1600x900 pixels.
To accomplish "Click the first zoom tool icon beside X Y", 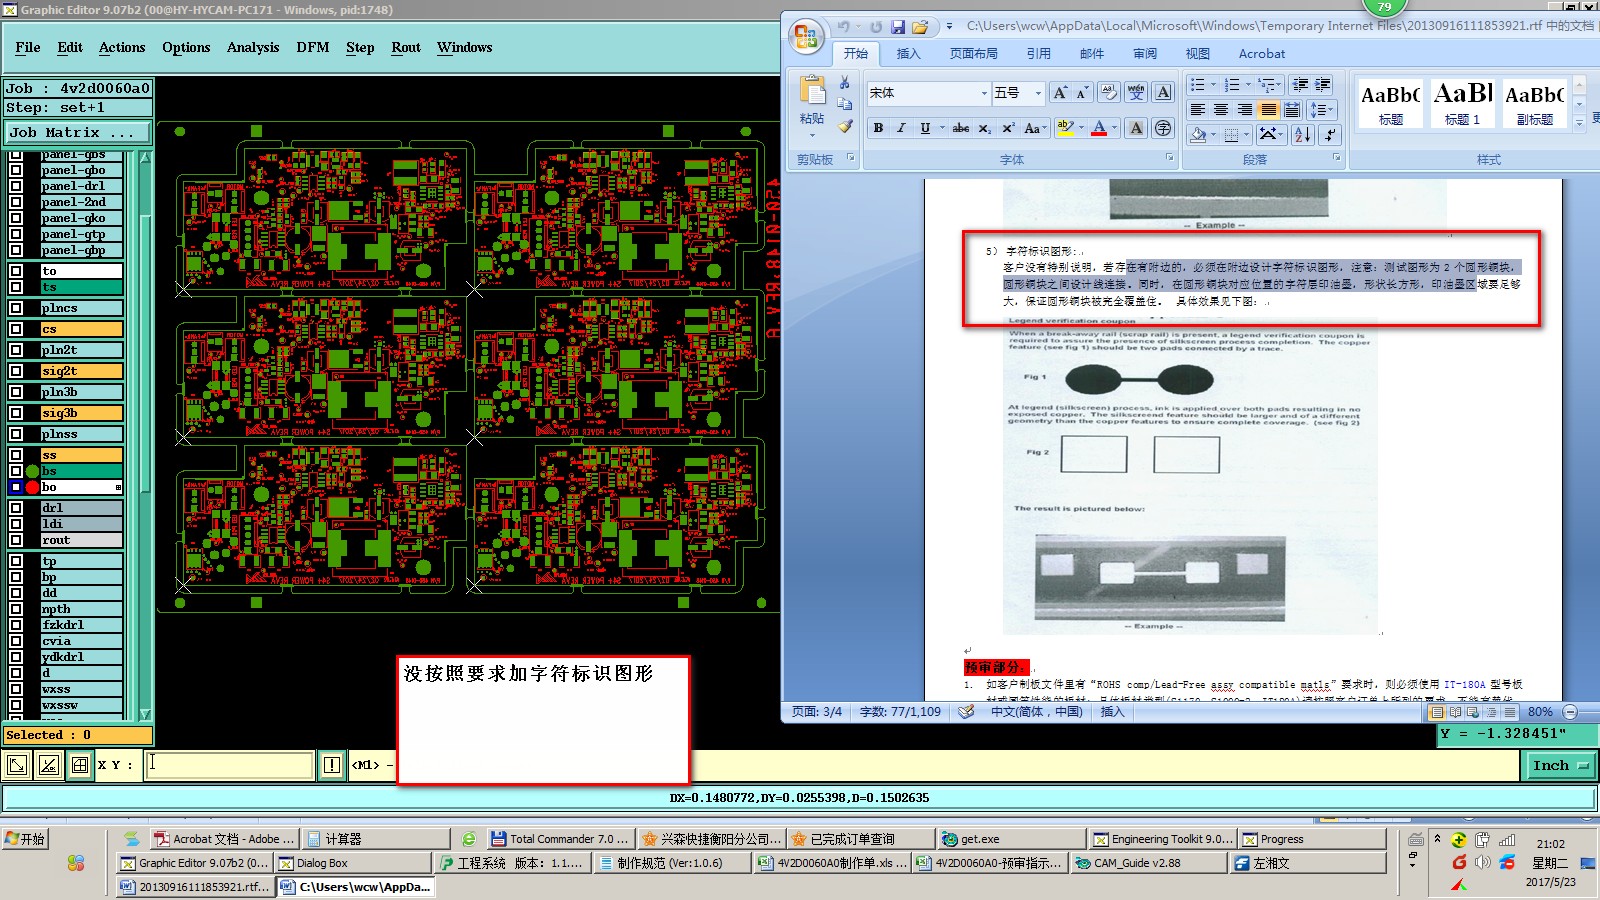I will [x=17, y=765].
